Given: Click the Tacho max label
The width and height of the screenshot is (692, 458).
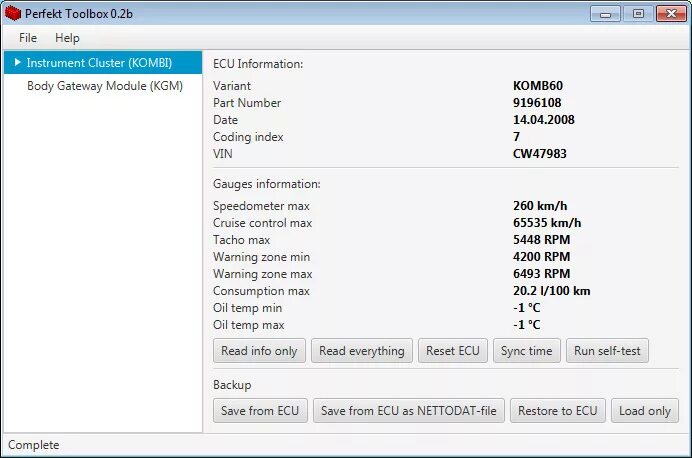Looking at the screenshot, I should (x=241, y=240).
